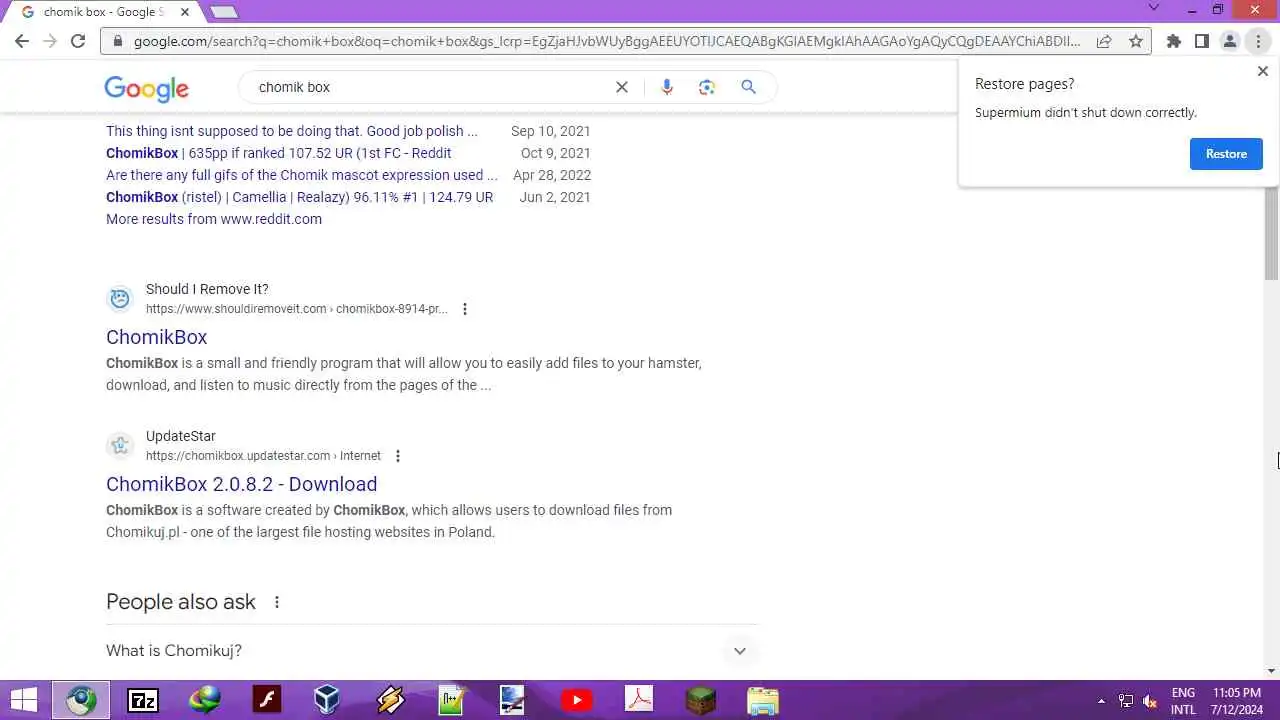Open Minecraft taskbar icon
The width and height of the screenshot is (1280, 720).
tap(700, 700)
